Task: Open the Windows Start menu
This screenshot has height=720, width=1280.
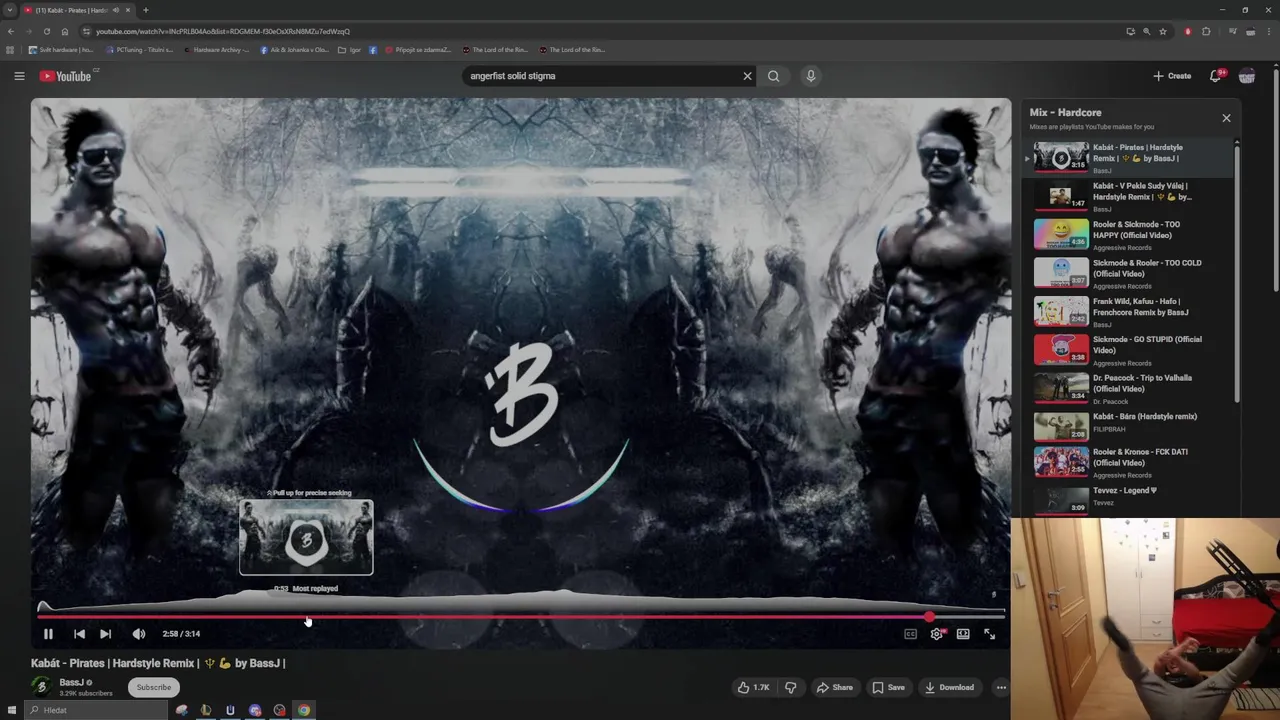Action: click(12, 710)
